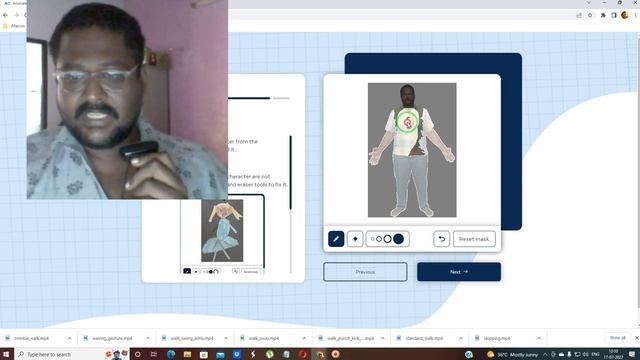Click the example drawing thumbnail of the girl
The height and width of the screenshot is (360, 640).
(222, 231)
